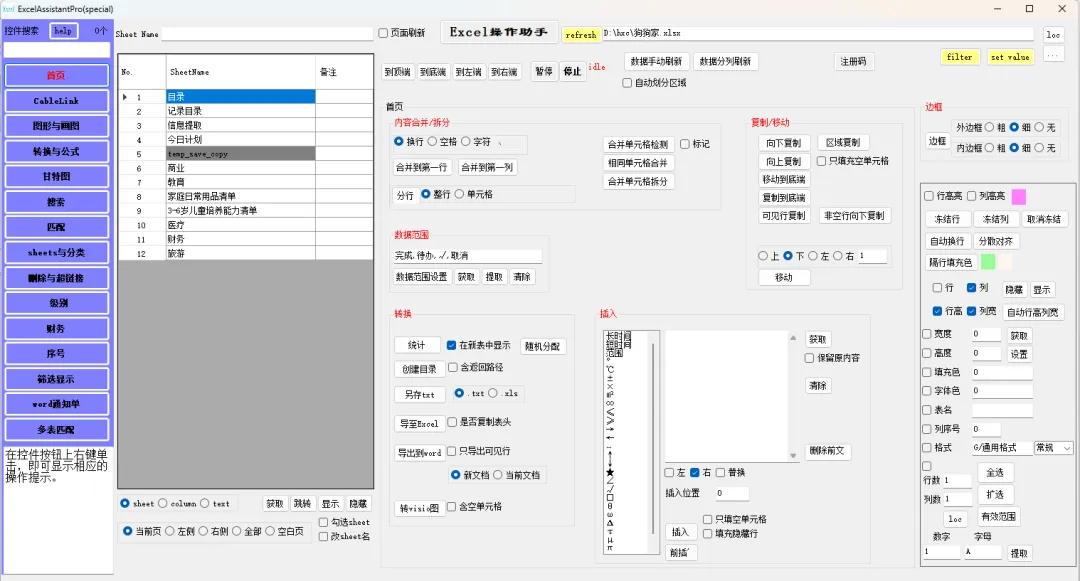Open the 首页 sidebar tab
The height and width of the screenshot is (581, 1080).
click(56, 75)
